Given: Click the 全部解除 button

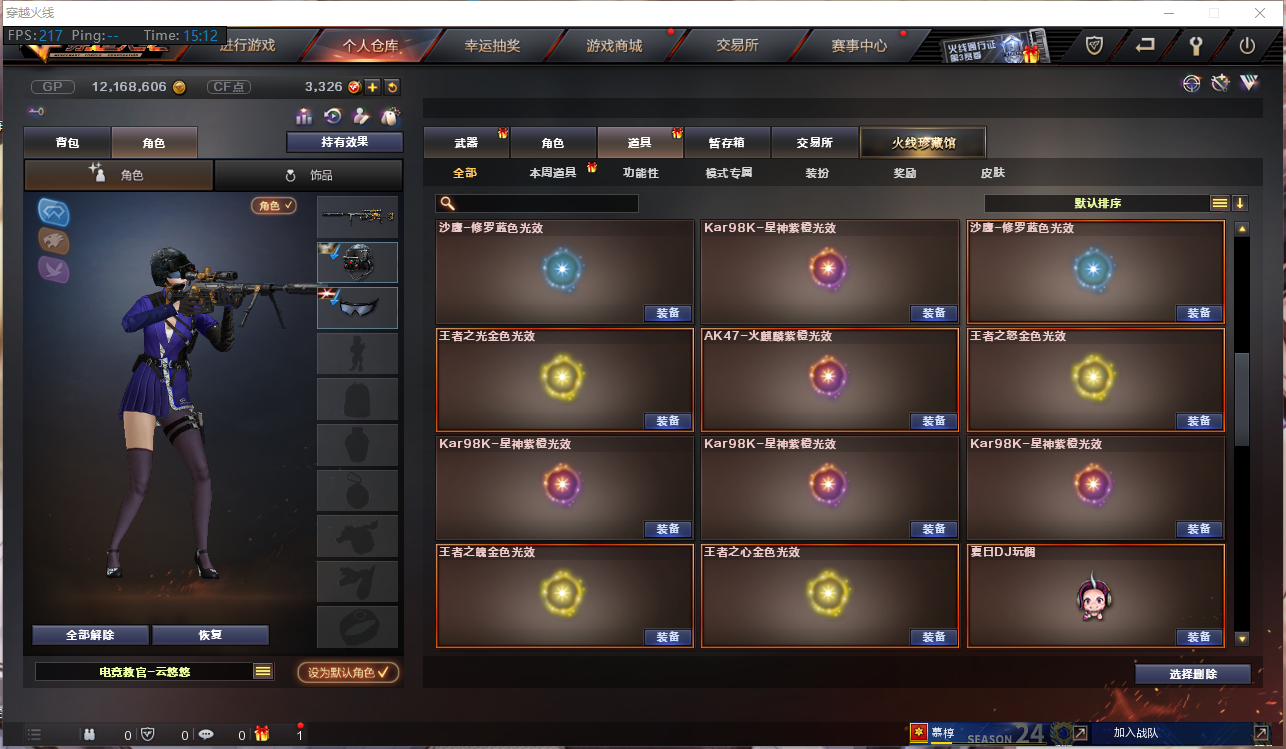Looking at the screenshot, I should point(90,635).
